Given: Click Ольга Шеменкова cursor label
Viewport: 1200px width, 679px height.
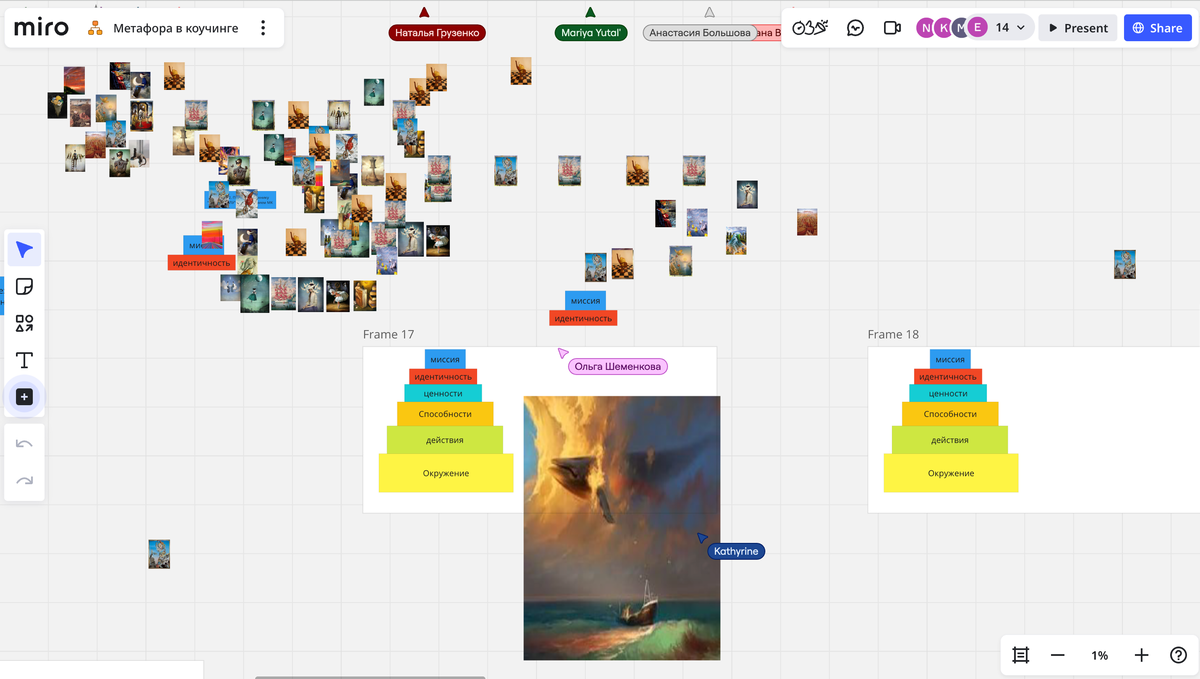Looking at the screenshot, I should click(618, 367).
